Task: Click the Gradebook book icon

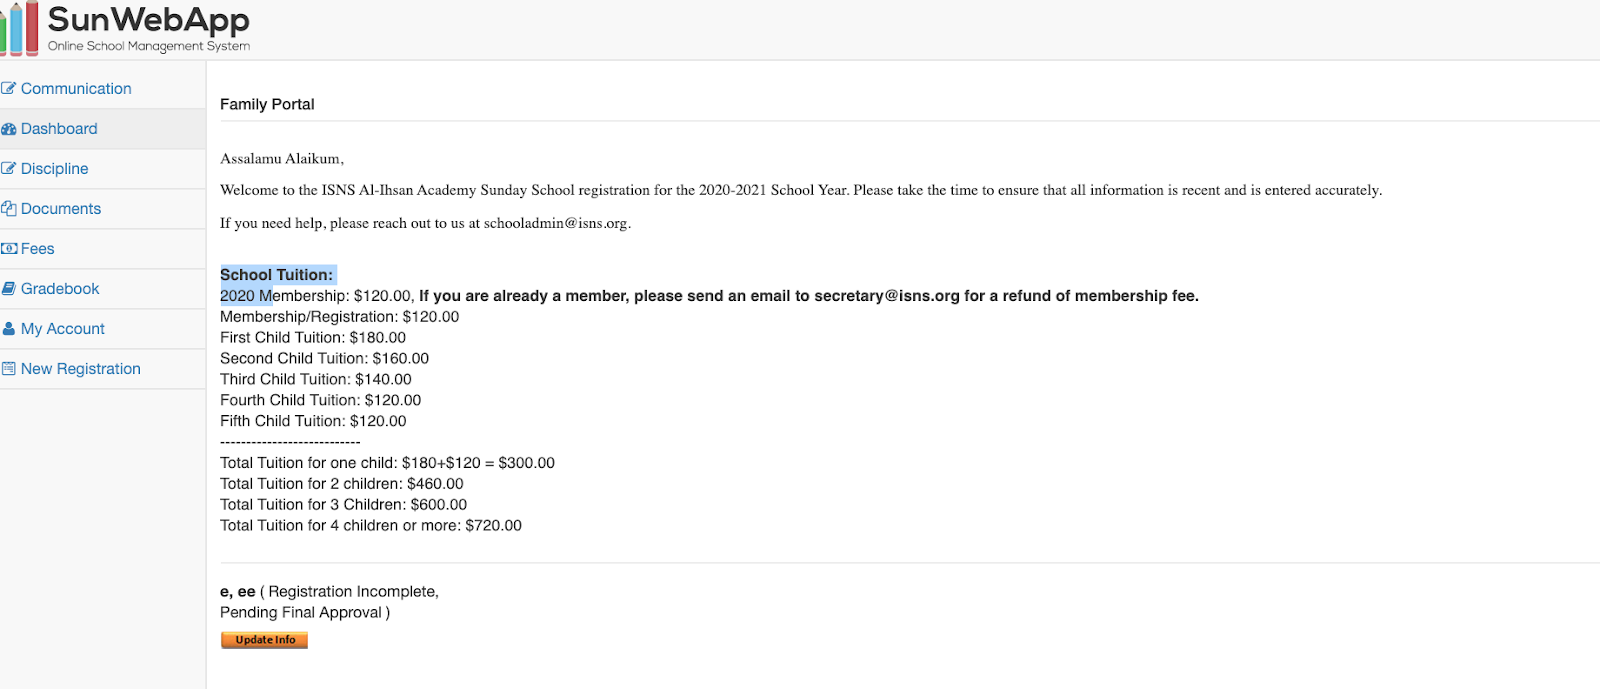Action: pos(8,288)
